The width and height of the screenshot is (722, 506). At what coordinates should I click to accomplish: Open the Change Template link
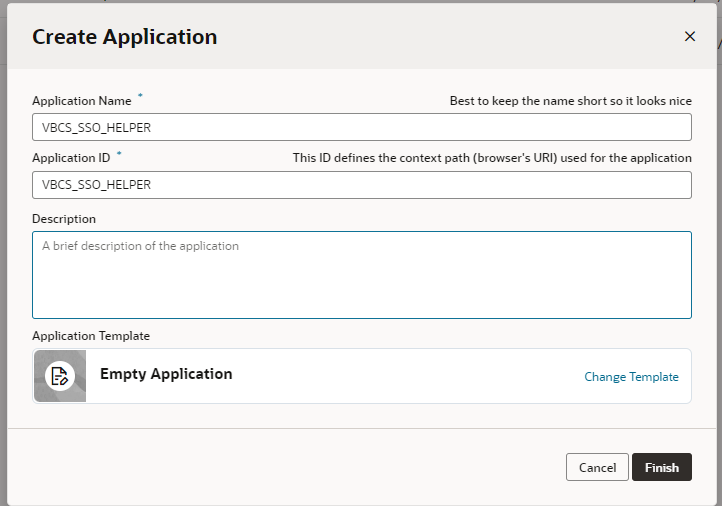(631, 377)
